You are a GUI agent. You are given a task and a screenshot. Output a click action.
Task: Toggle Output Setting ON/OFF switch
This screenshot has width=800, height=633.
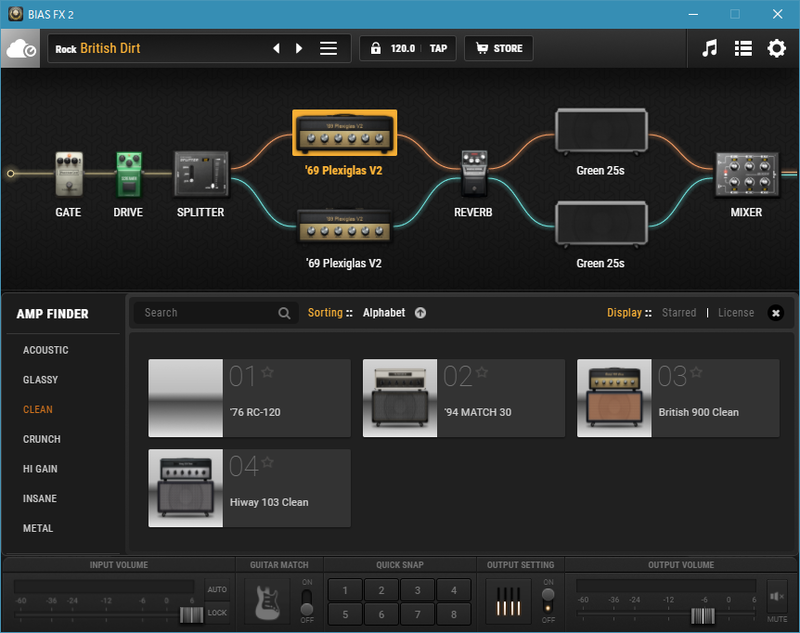pos(548,601)
